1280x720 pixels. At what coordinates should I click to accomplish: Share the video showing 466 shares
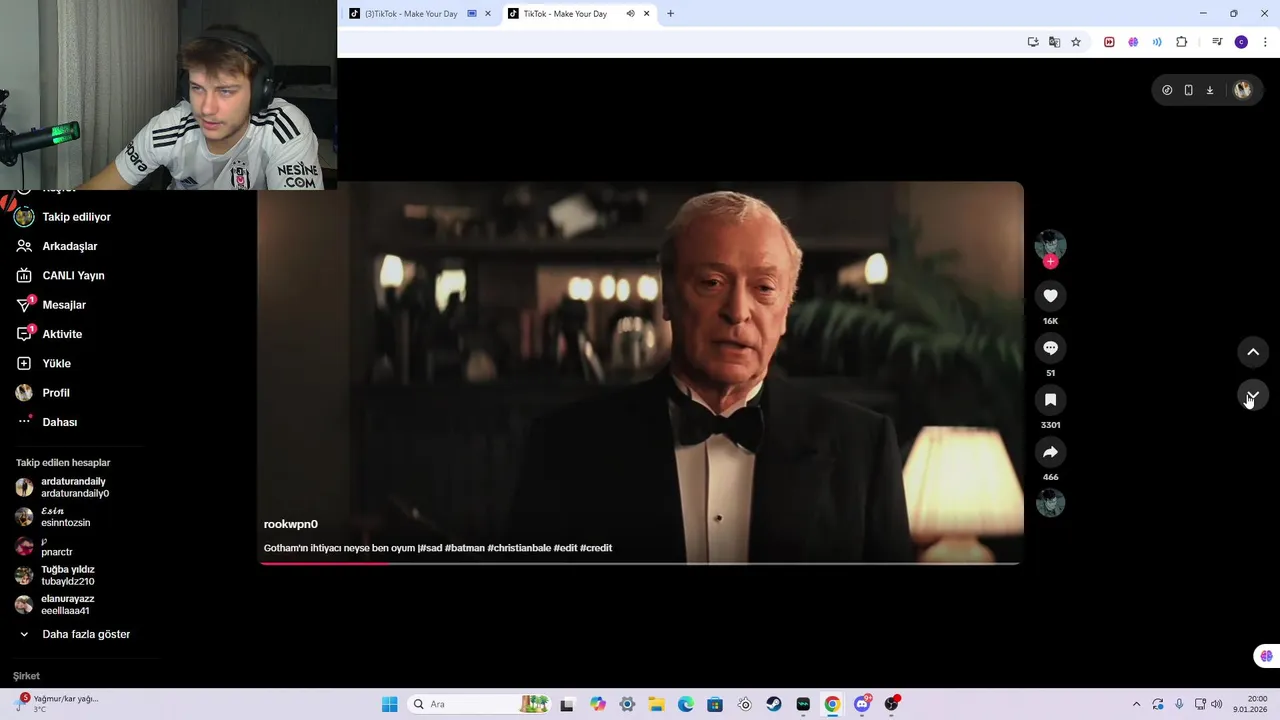(1050, 452)
